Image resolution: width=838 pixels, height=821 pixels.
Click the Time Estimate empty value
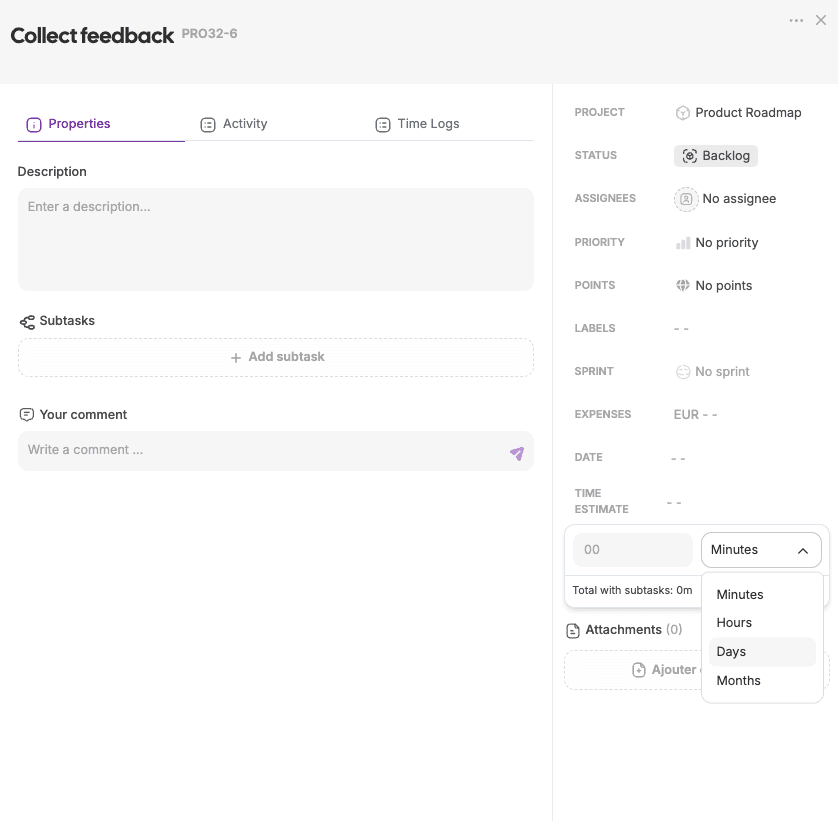point(673,503)
